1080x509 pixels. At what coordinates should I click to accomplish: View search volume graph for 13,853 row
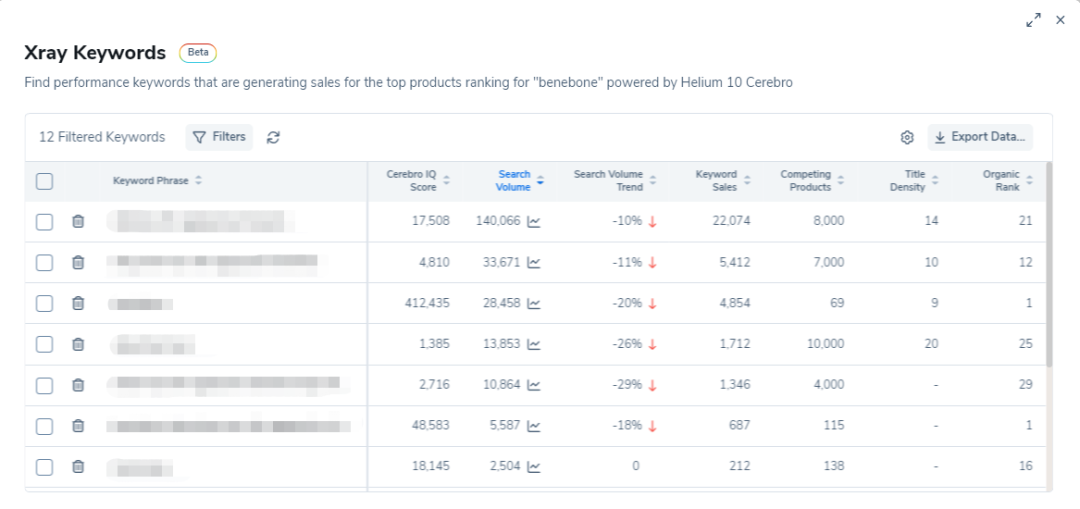[x=534, y=344]
